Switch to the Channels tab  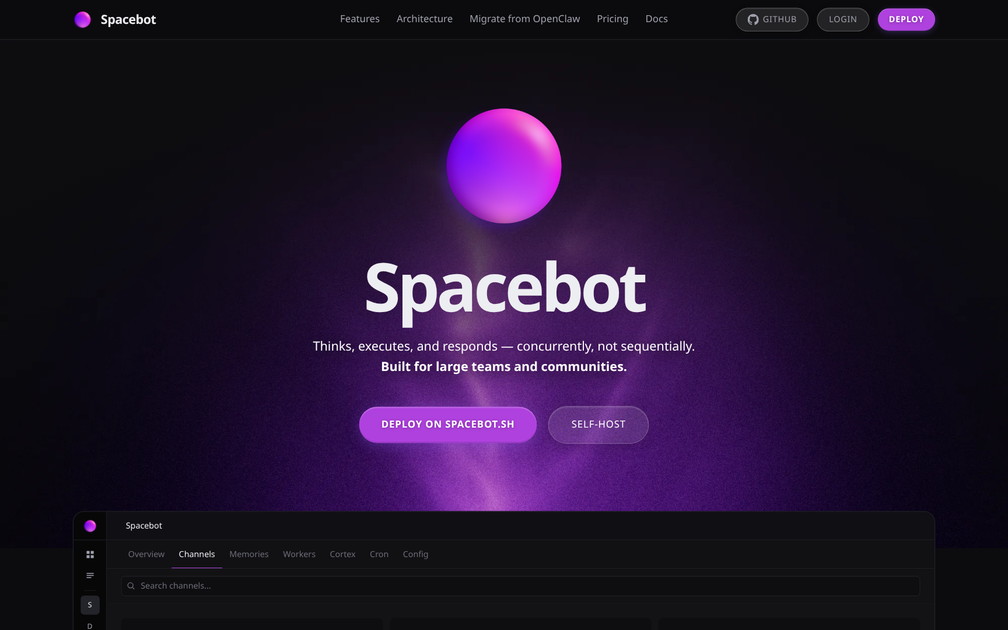(197, 554)
